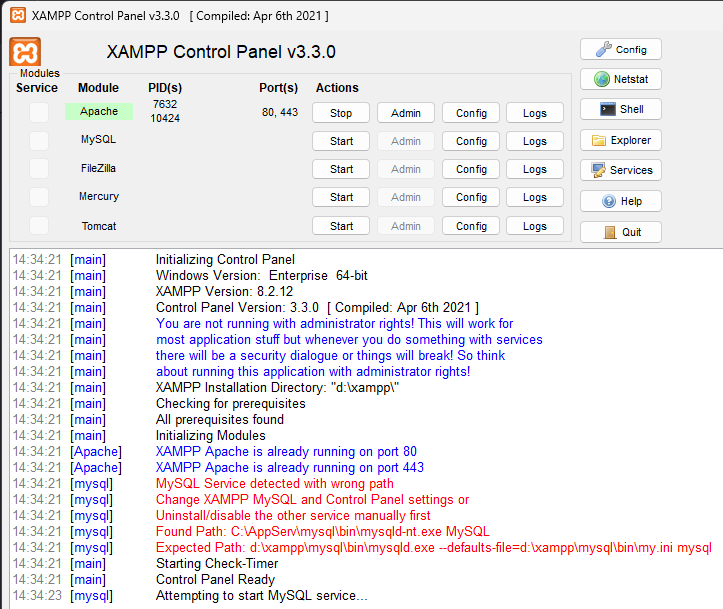This screenshot has height=609, width=723.
Task: Click the 'already running on port 80' log line
Action: pyautogui.click(x=286, y=451)
